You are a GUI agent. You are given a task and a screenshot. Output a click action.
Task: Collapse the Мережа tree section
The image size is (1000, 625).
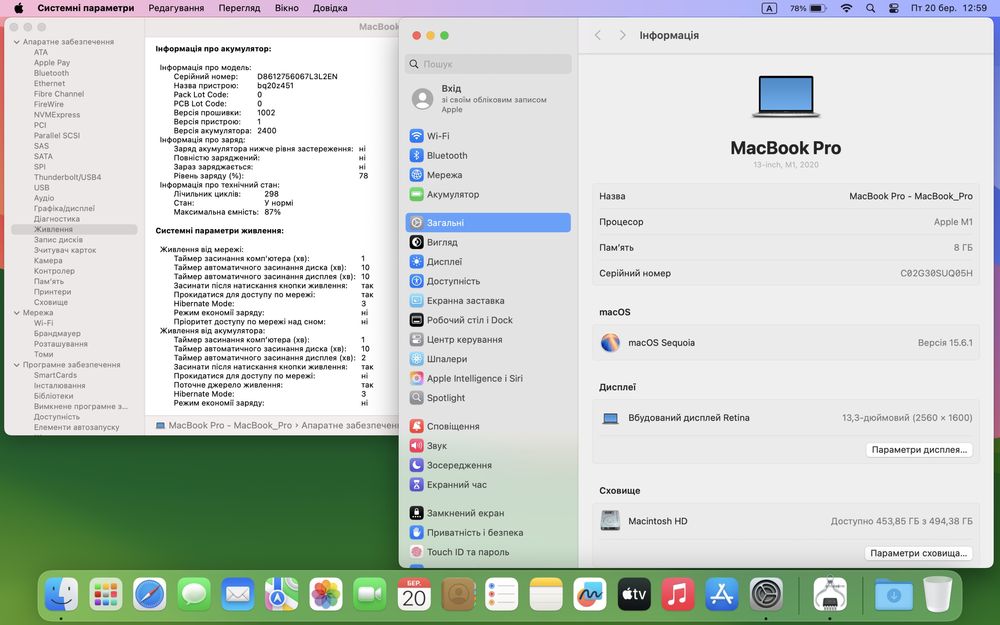click(17, 313)
